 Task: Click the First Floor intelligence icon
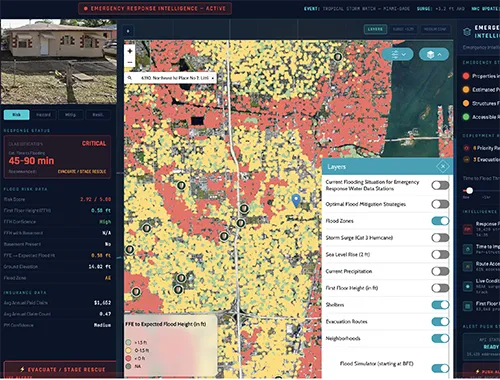468,305
